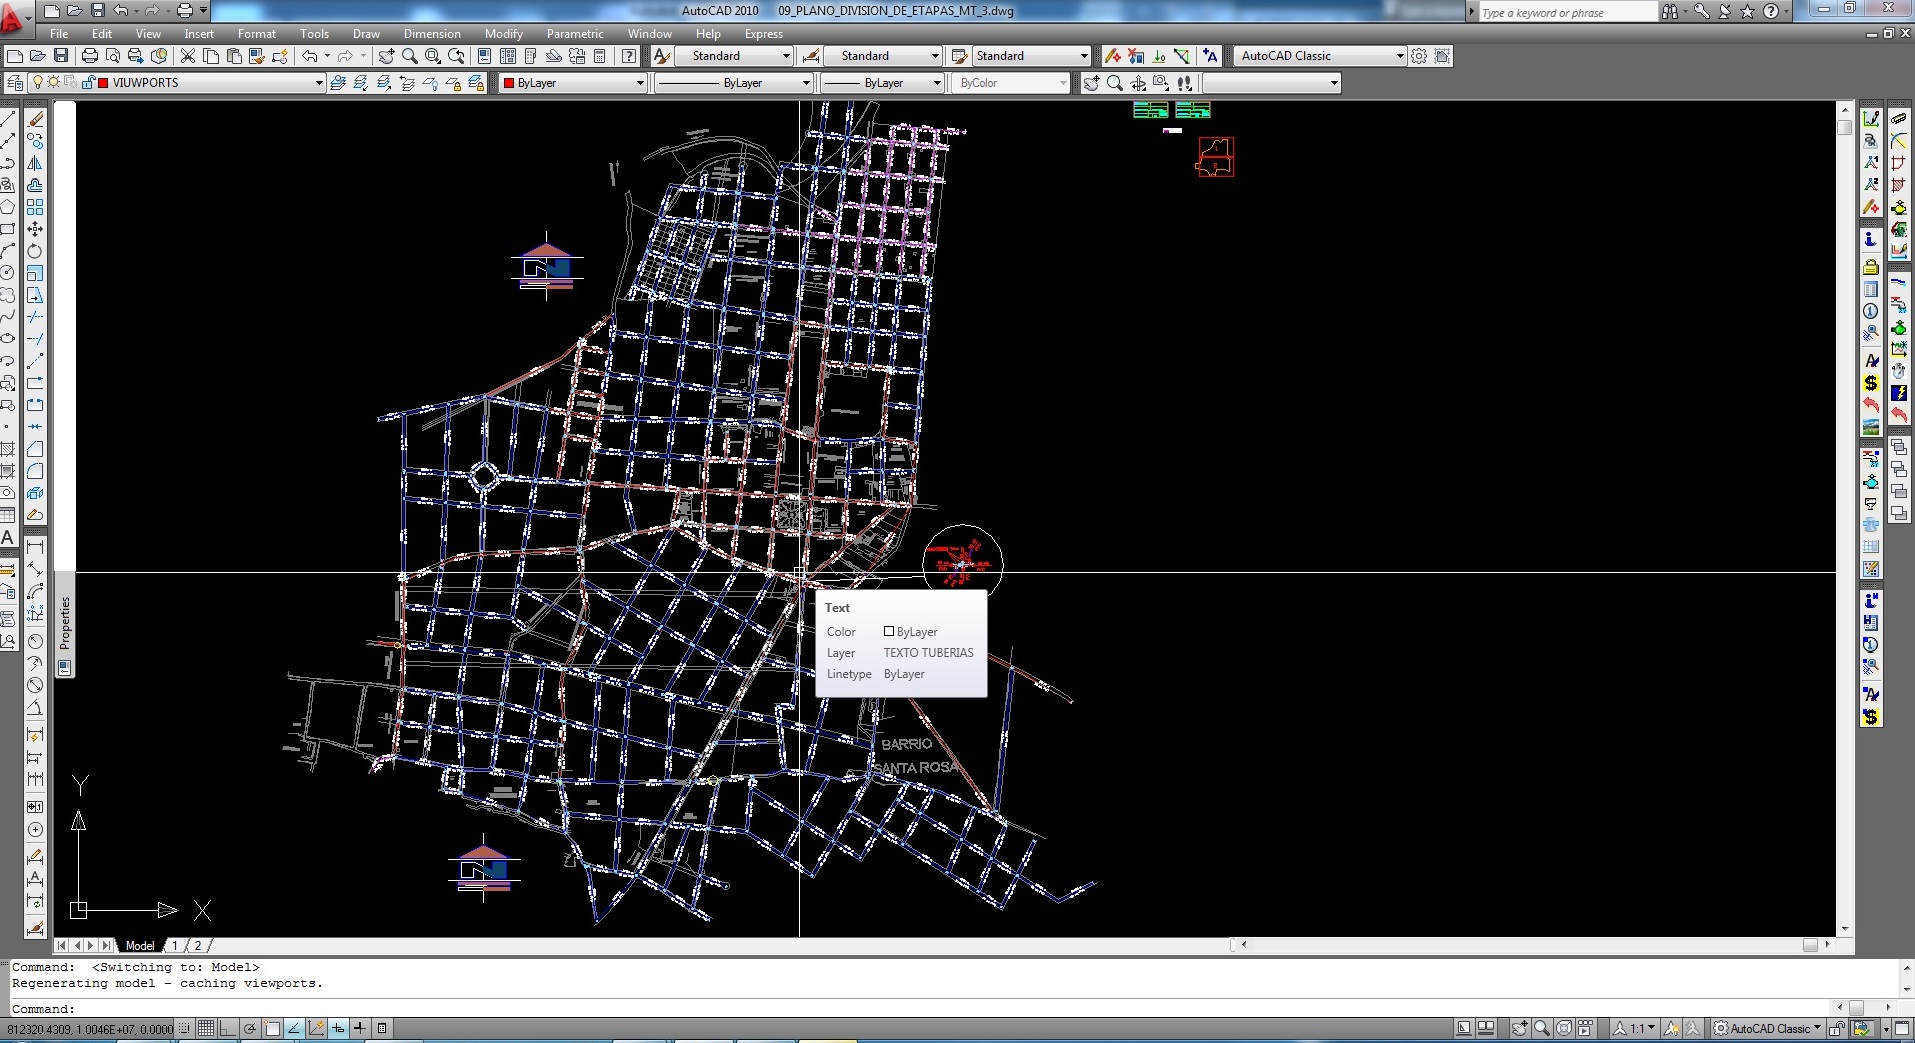Open the Layer Properties Manager icon
The width and height of the screenshot is (1915, 1043).
[15, 83]
